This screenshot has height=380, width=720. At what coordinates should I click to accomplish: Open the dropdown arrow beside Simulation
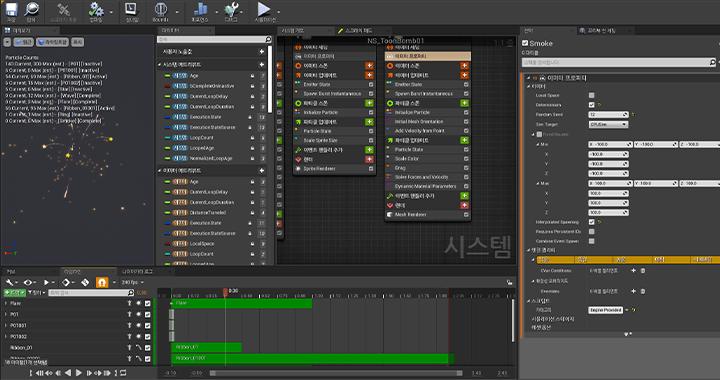point(278,12)
